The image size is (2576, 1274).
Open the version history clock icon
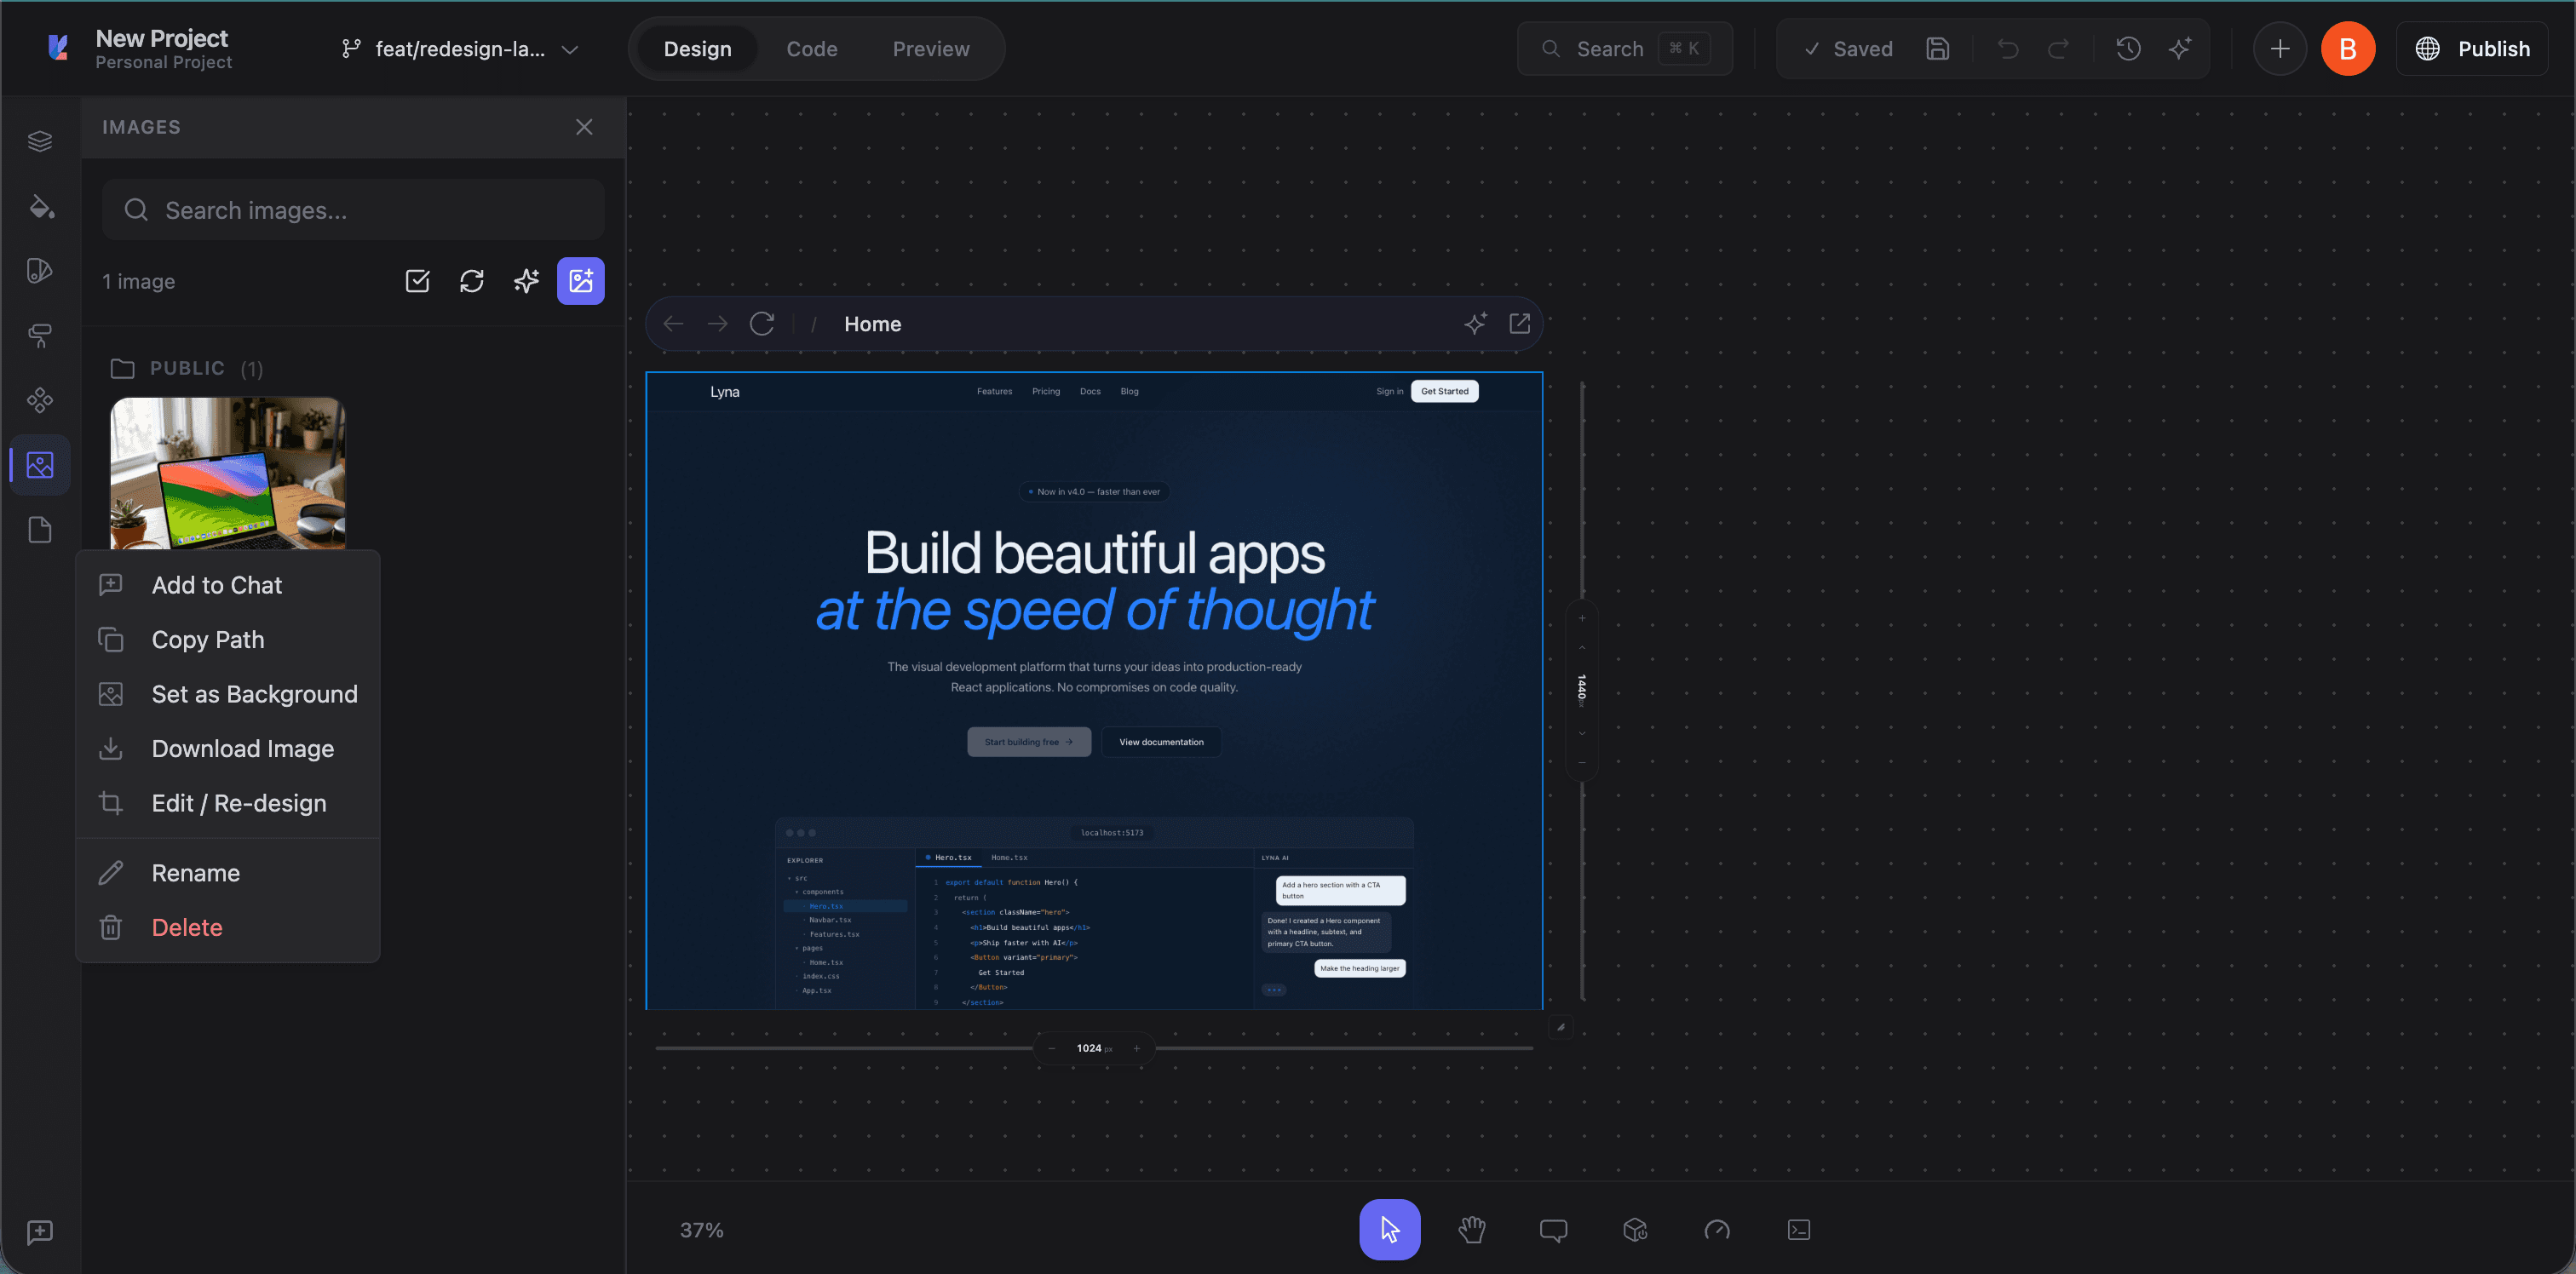pos(2128,49)
